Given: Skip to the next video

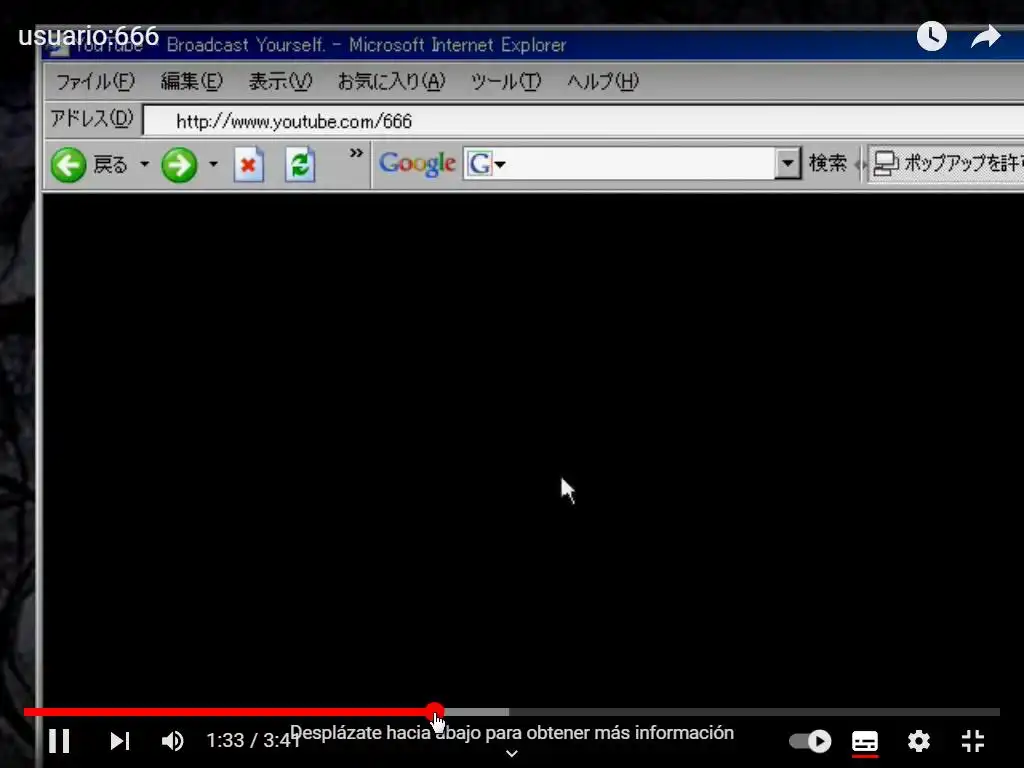Looking at the screenshot, I should tap(120, 741).
